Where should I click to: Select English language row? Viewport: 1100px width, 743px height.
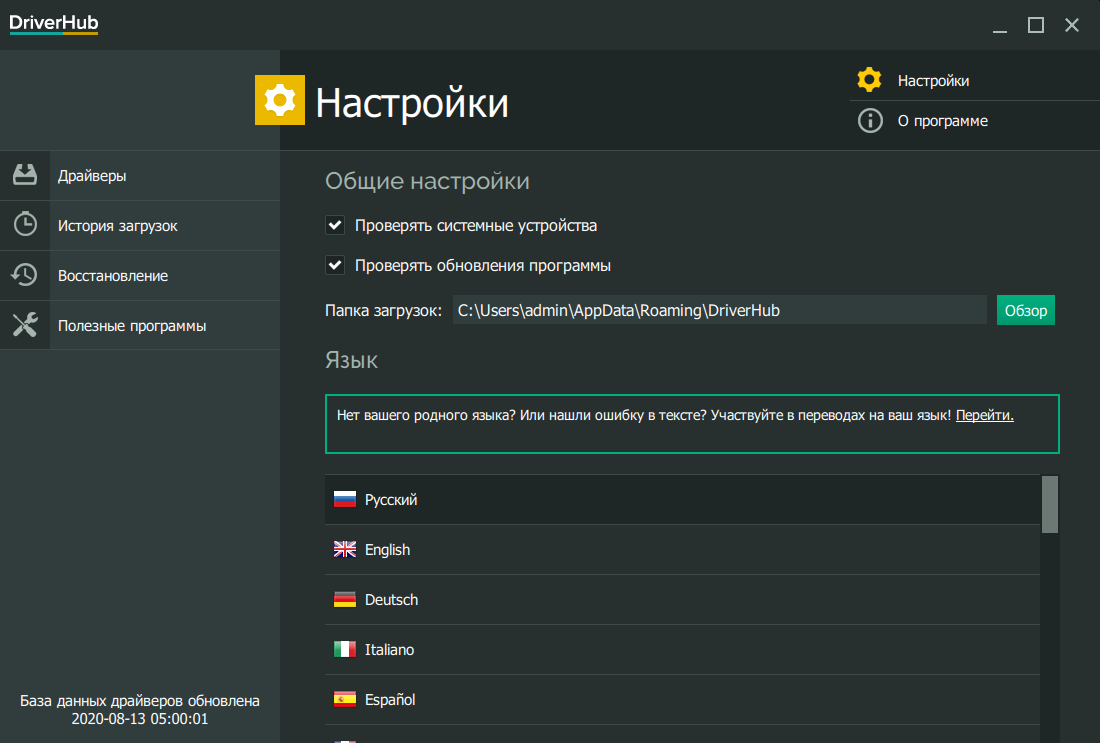[x=682, y=549]
